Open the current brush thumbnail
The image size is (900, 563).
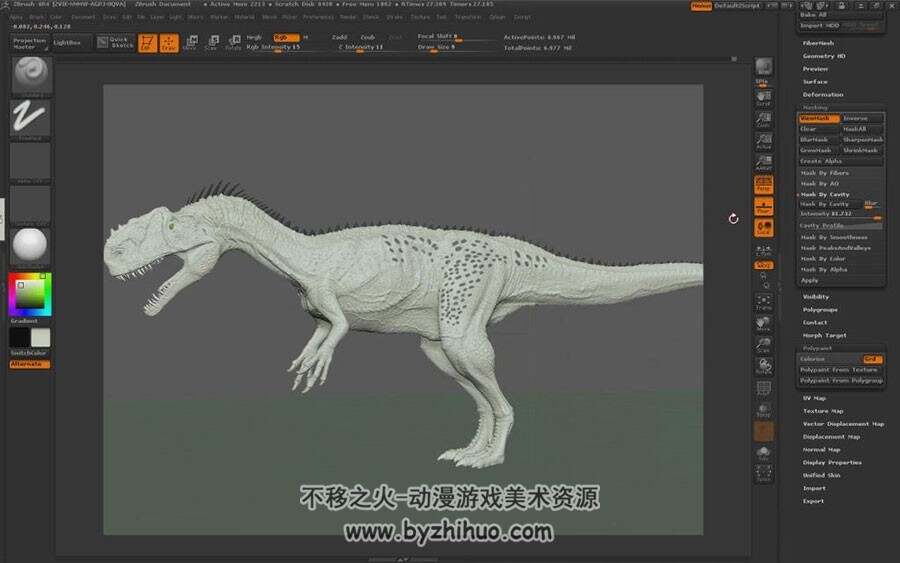[x=31, y=75]
